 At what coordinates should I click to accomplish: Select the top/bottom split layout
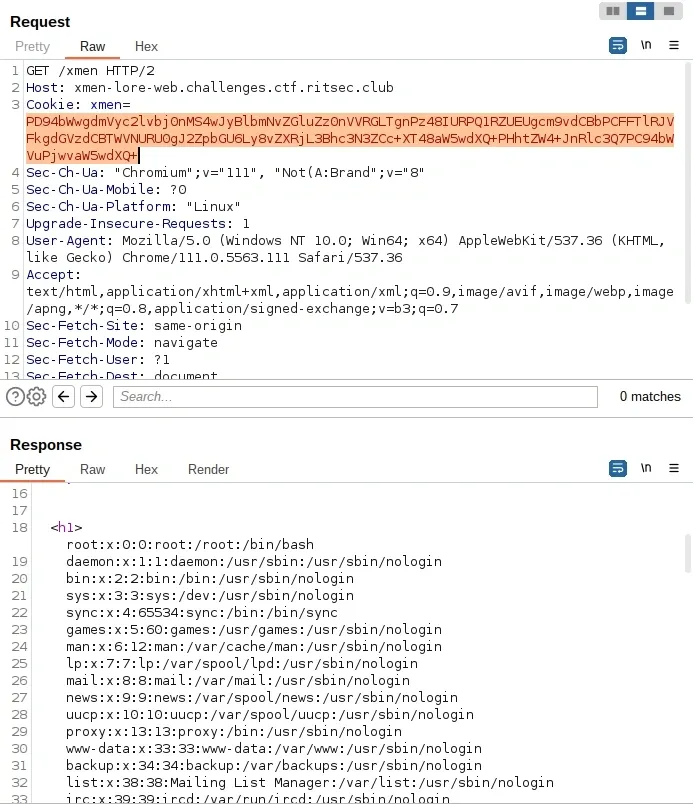(642, 11)
